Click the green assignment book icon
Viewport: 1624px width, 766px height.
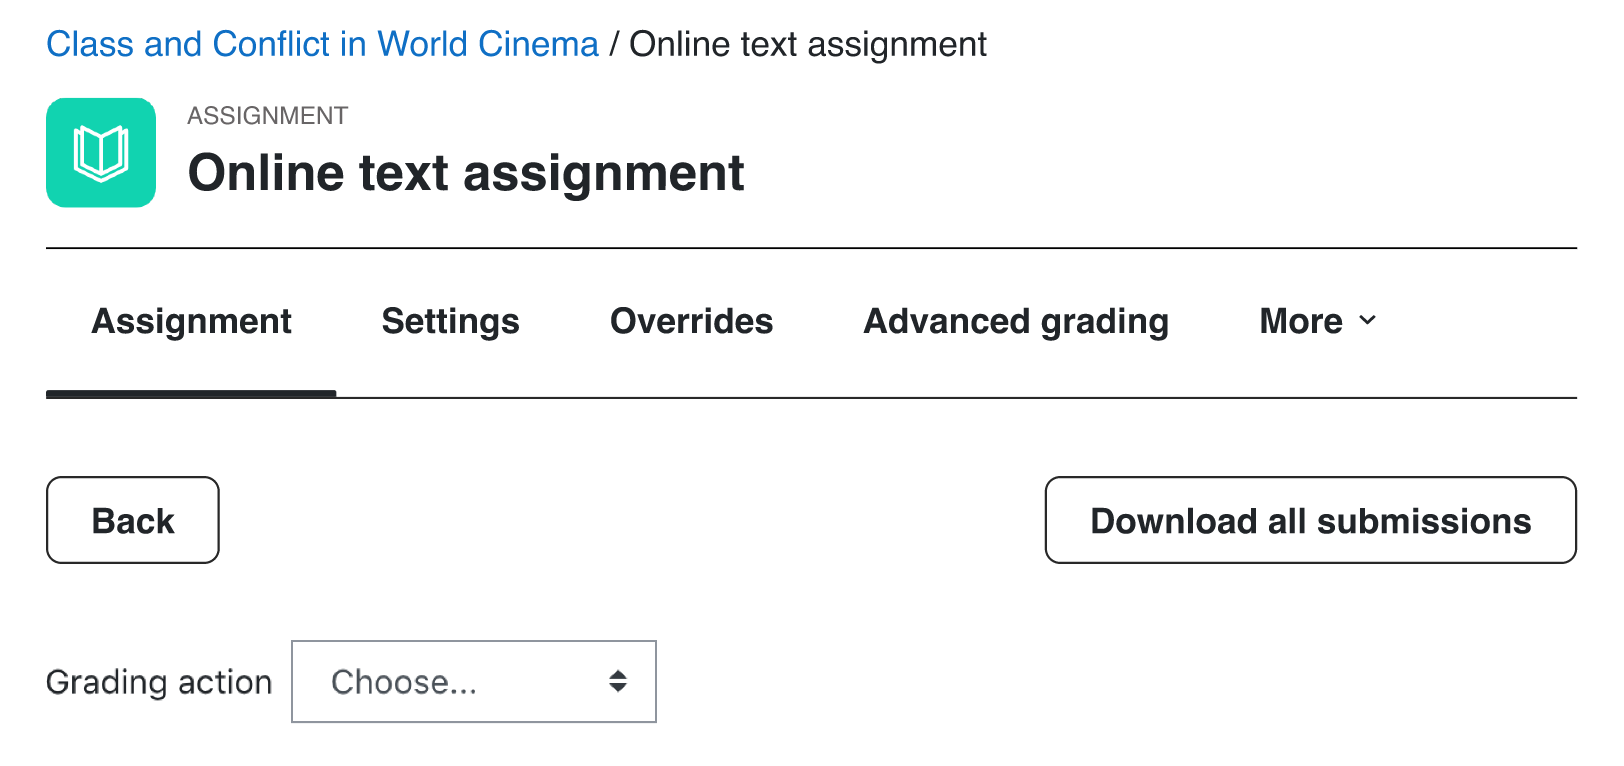[x=101, y=153]
